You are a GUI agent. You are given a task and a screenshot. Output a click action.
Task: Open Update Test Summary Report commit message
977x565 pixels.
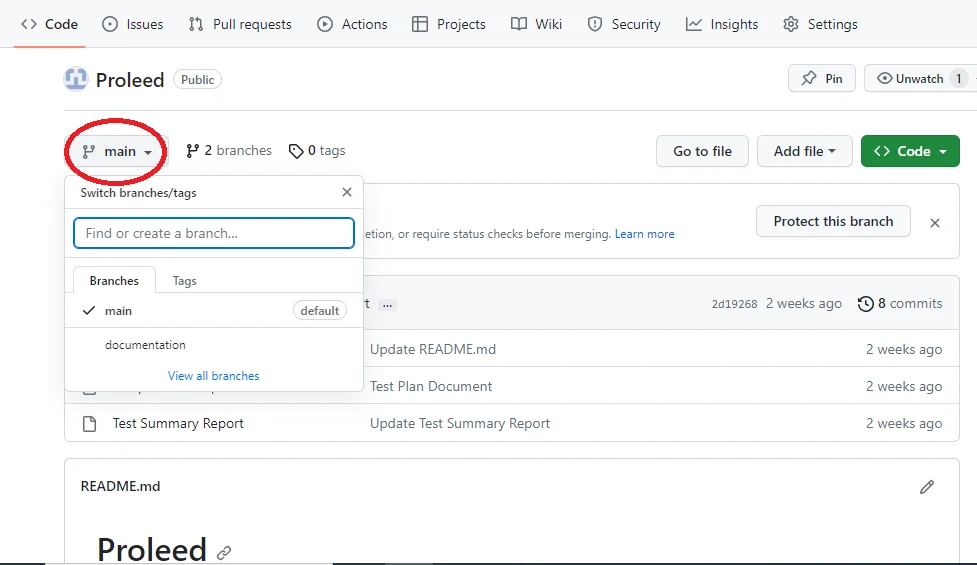click(460, 423)
